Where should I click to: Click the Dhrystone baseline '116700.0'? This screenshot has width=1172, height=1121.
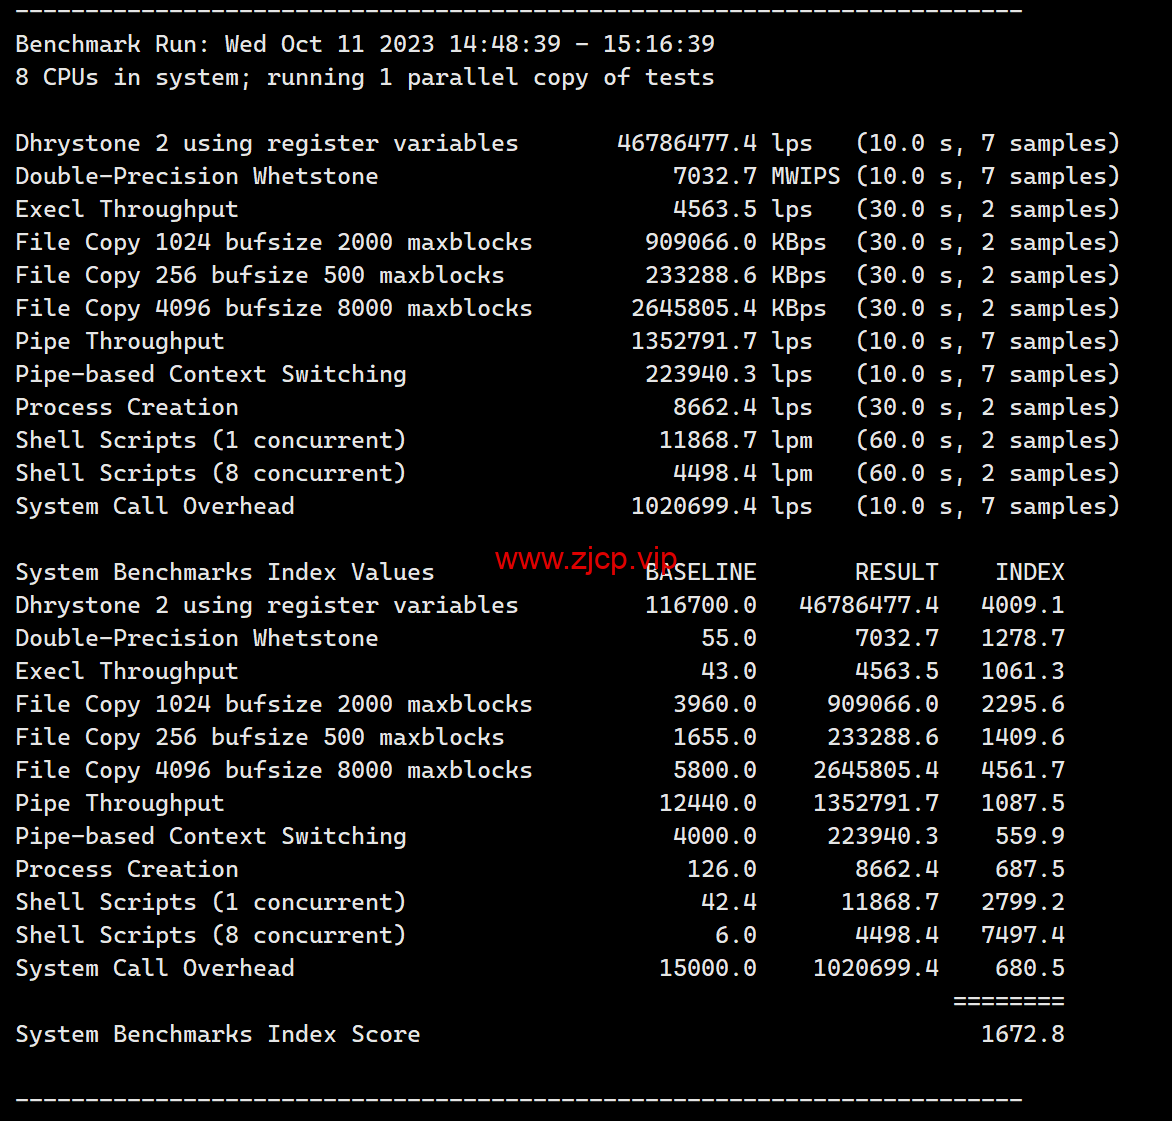point(701,605)
